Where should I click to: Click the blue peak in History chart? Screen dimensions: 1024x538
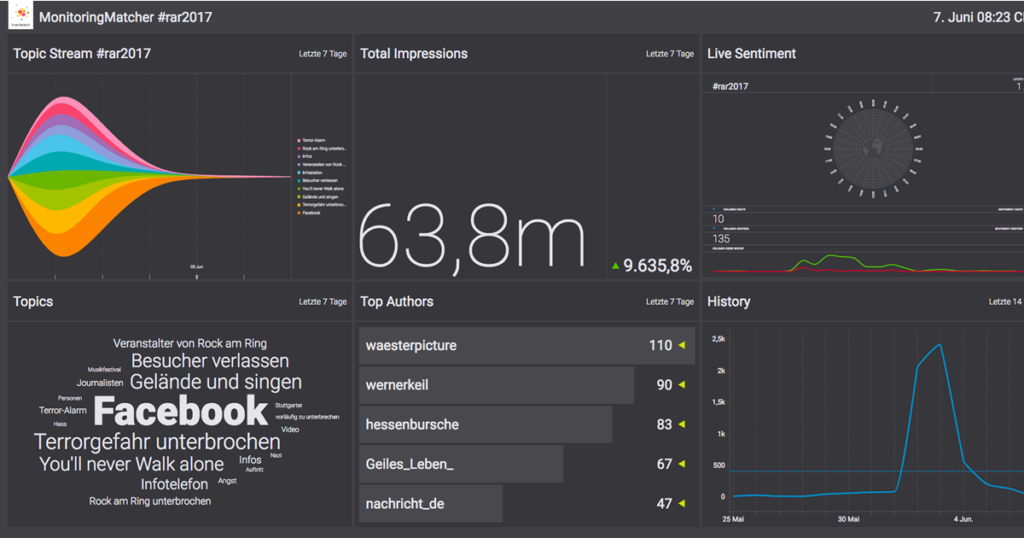click(939, 345)
